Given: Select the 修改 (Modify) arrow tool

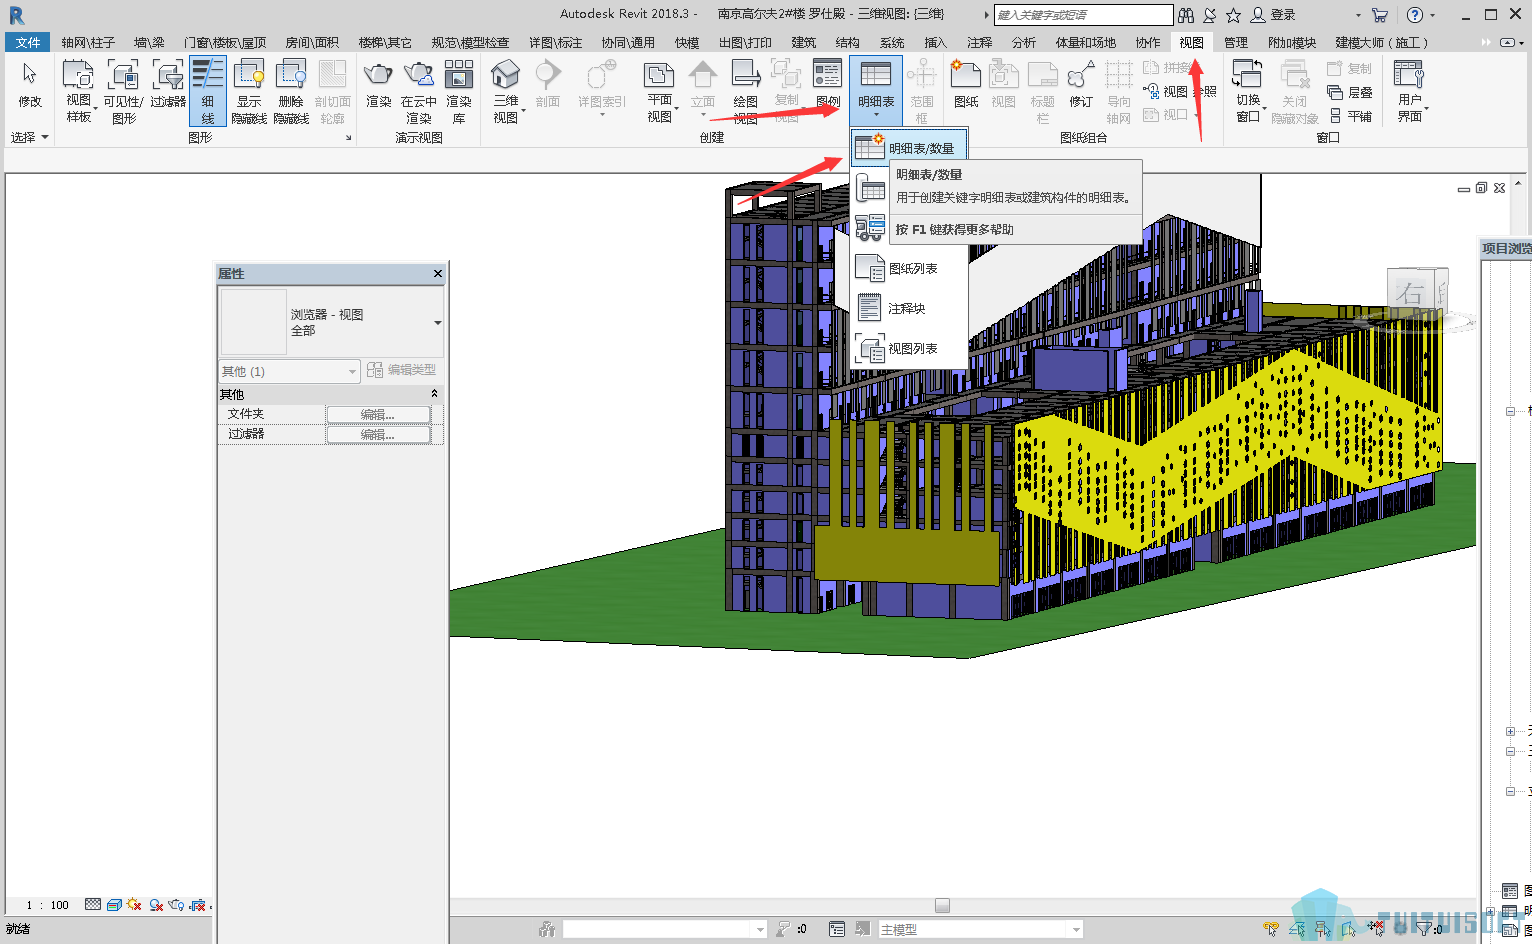Looking at the screenshot, I should (30, 86).
